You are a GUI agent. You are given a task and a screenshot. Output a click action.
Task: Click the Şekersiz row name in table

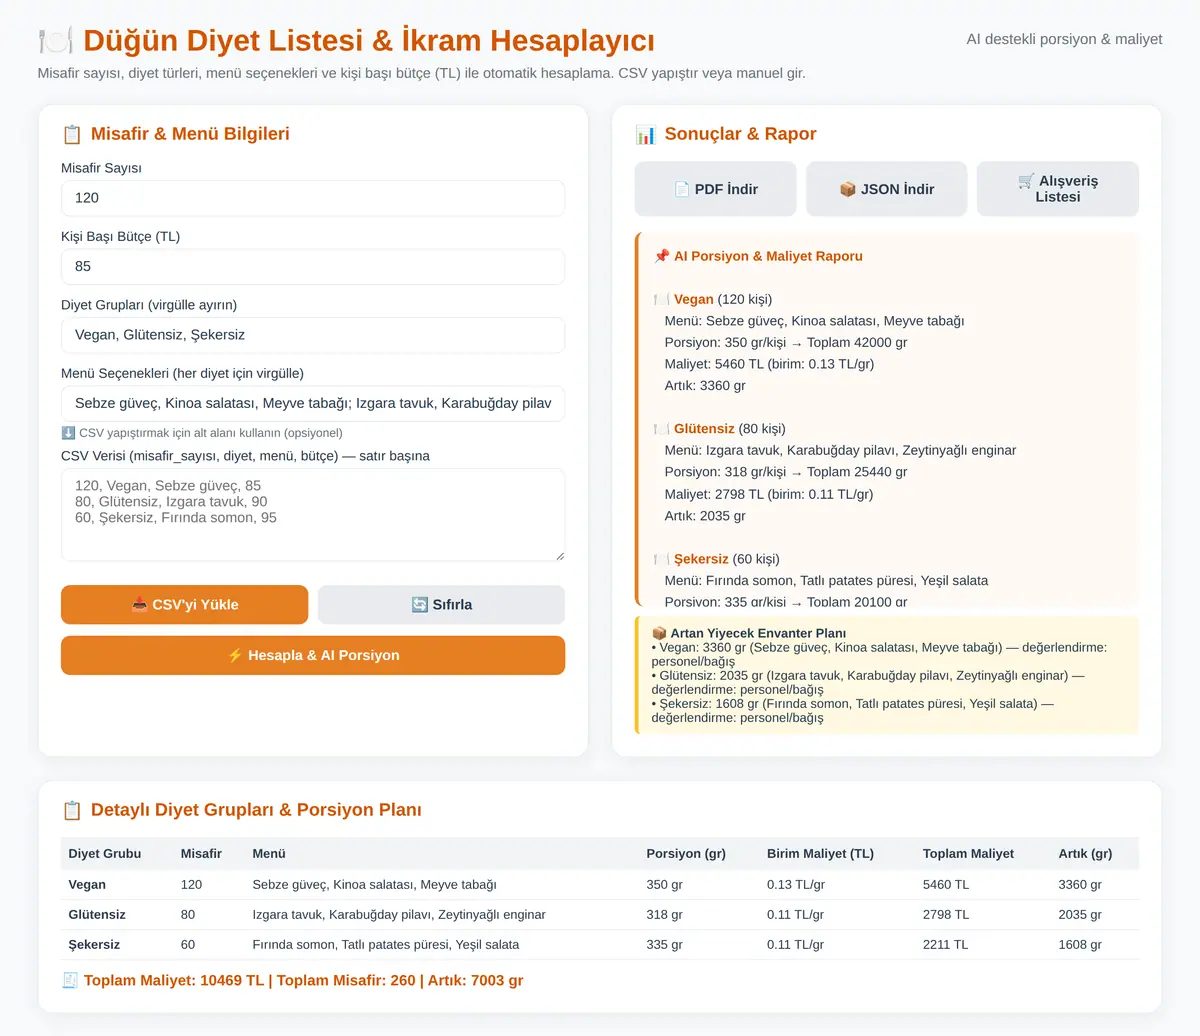(x=94, y=944)
